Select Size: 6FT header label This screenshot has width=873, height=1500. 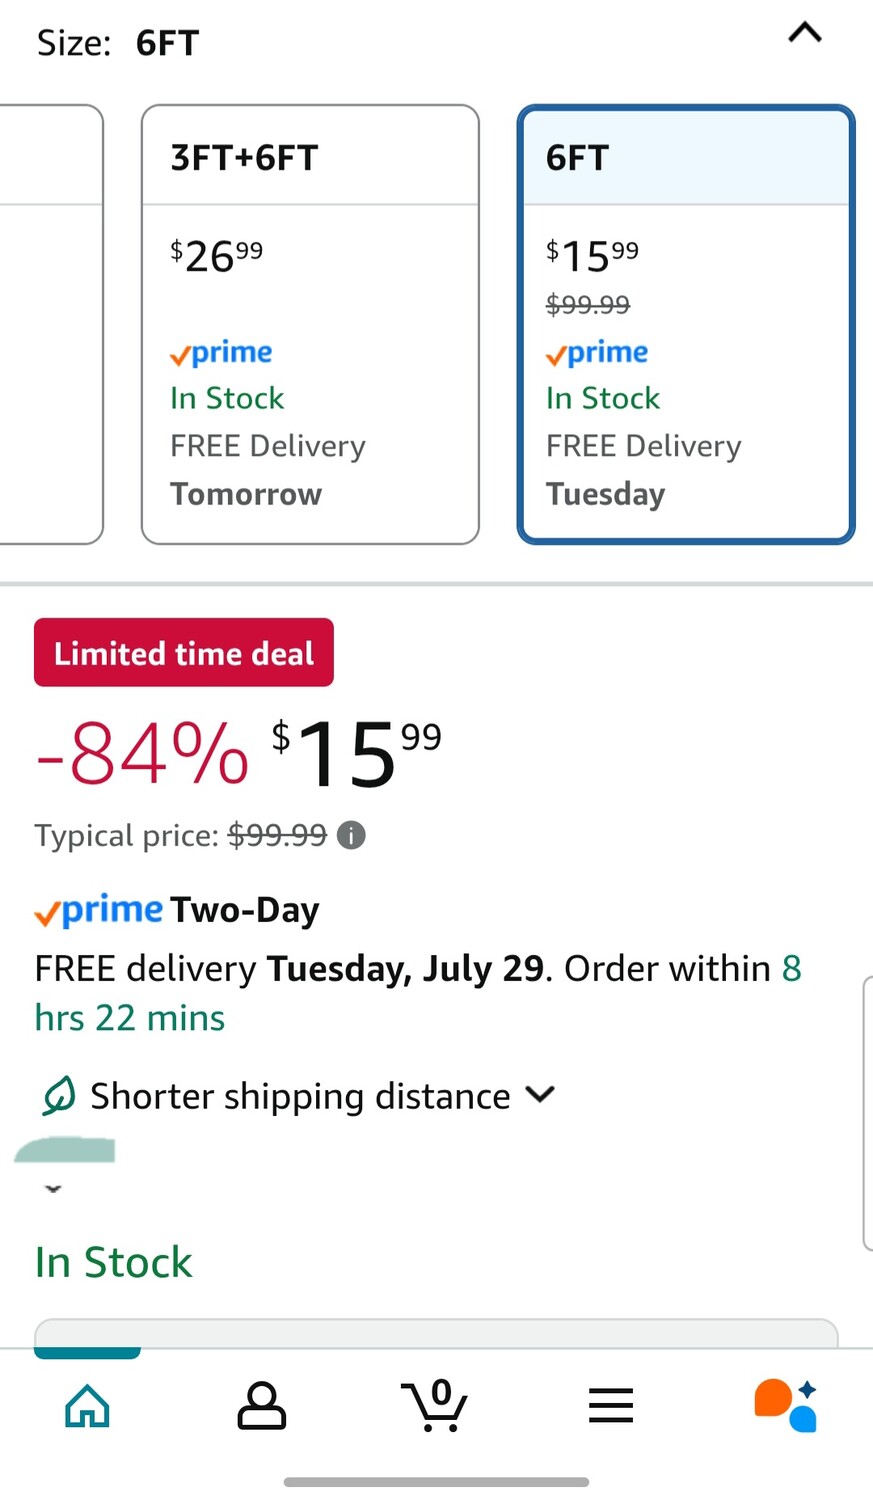117,42
